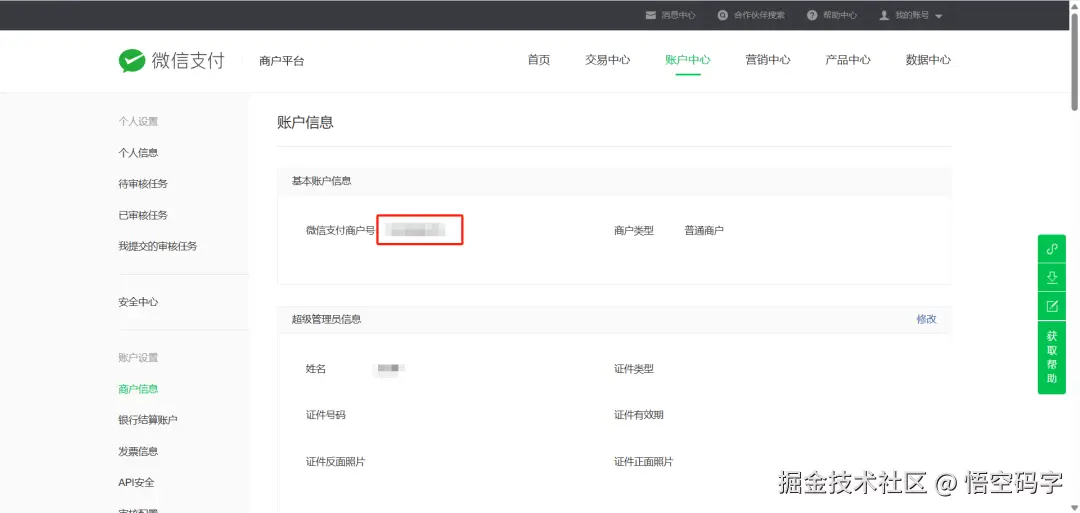The height and width of the screenshot is (513, 1080).
Task: Expand the 我的账号 dropdown arrow
Action: 939,16
